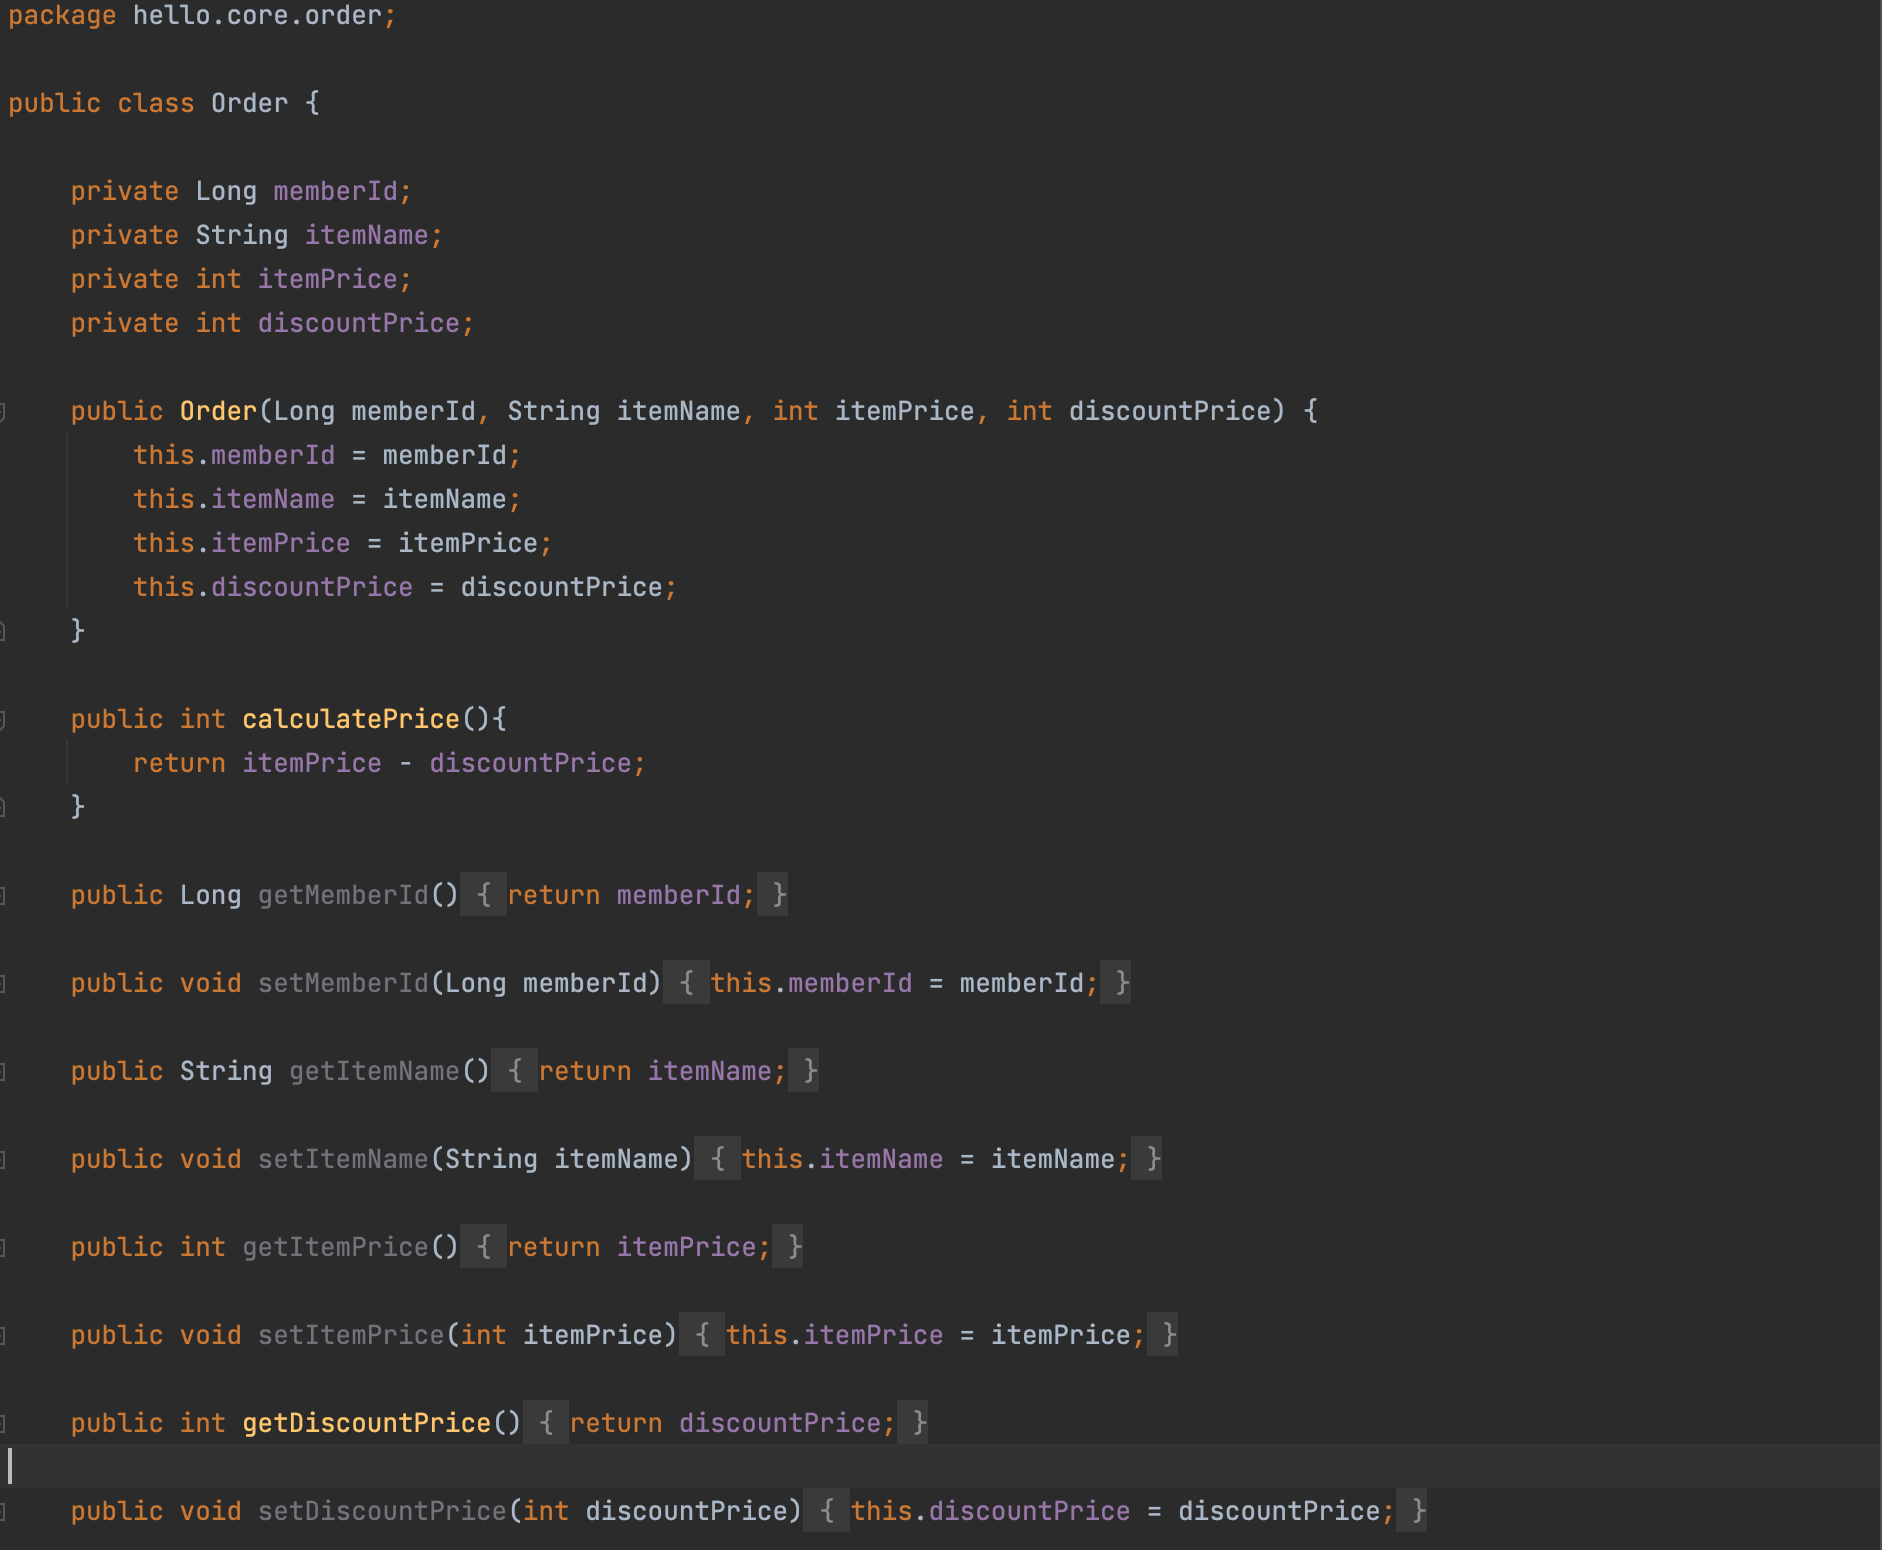Click the getItemName method name

[374, 1071]
